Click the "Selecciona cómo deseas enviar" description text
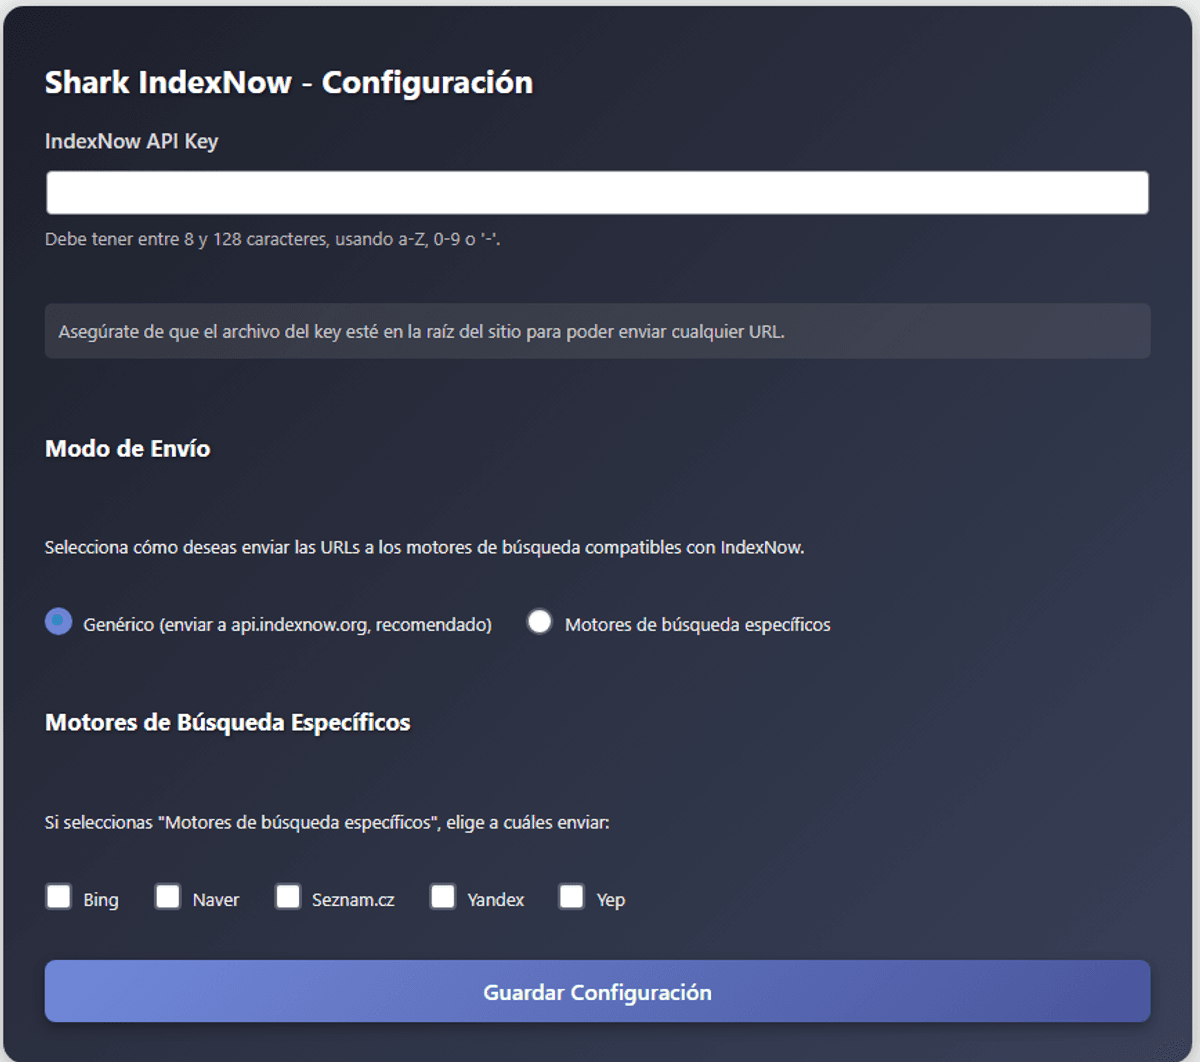Screen dimensions: 1200x1062 pyautogui.click(x=424, y=548)
